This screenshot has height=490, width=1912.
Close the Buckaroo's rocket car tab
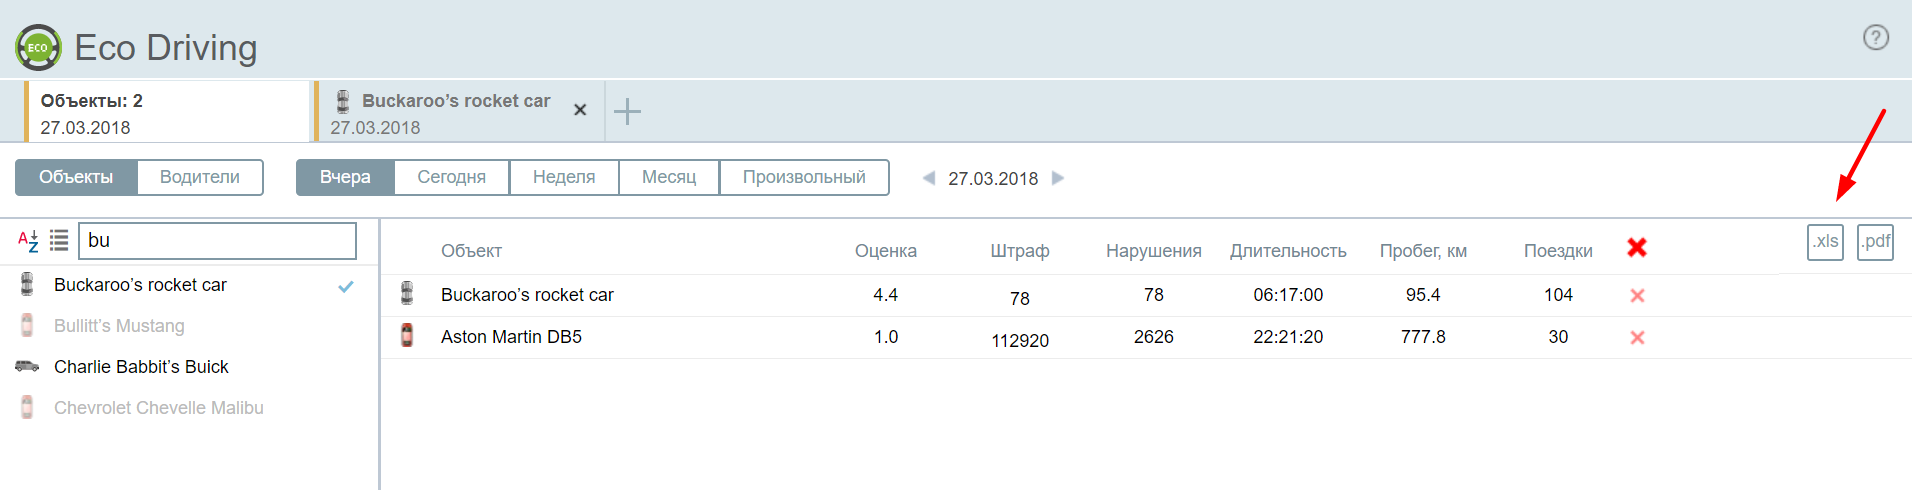pos(580,110)
